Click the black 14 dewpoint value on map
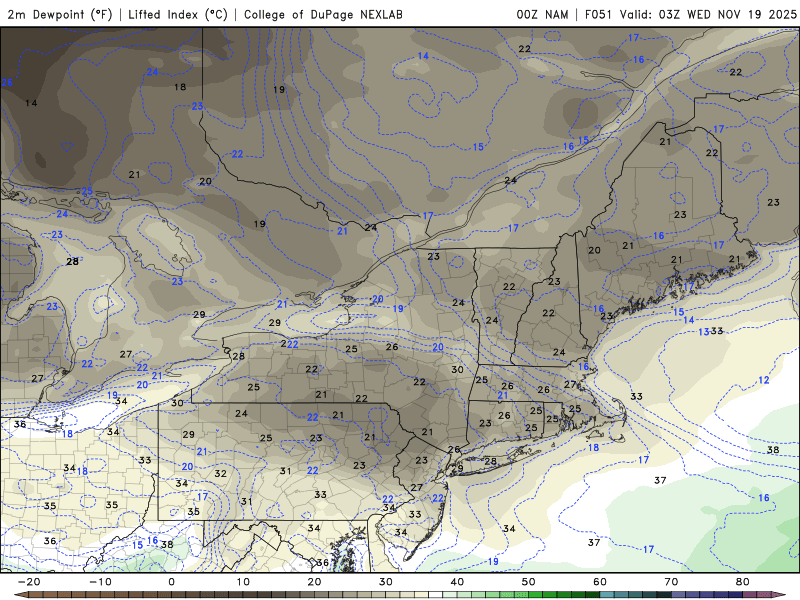The width and height of the screenshot is (800, 600). click(x=31, y=103)
